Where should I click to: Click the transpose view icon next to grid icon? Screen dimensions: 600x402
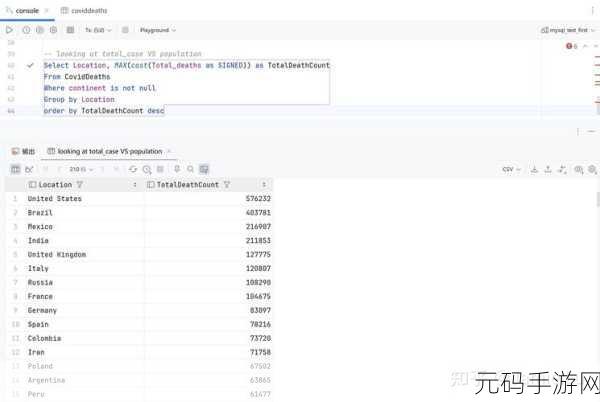[x=29, y=169]
